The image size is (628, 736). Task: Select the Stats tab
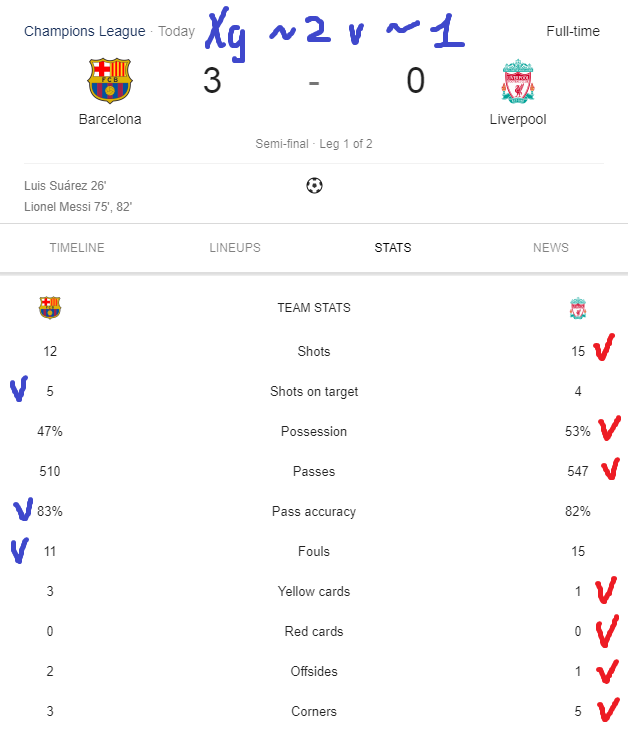(393, 248)
